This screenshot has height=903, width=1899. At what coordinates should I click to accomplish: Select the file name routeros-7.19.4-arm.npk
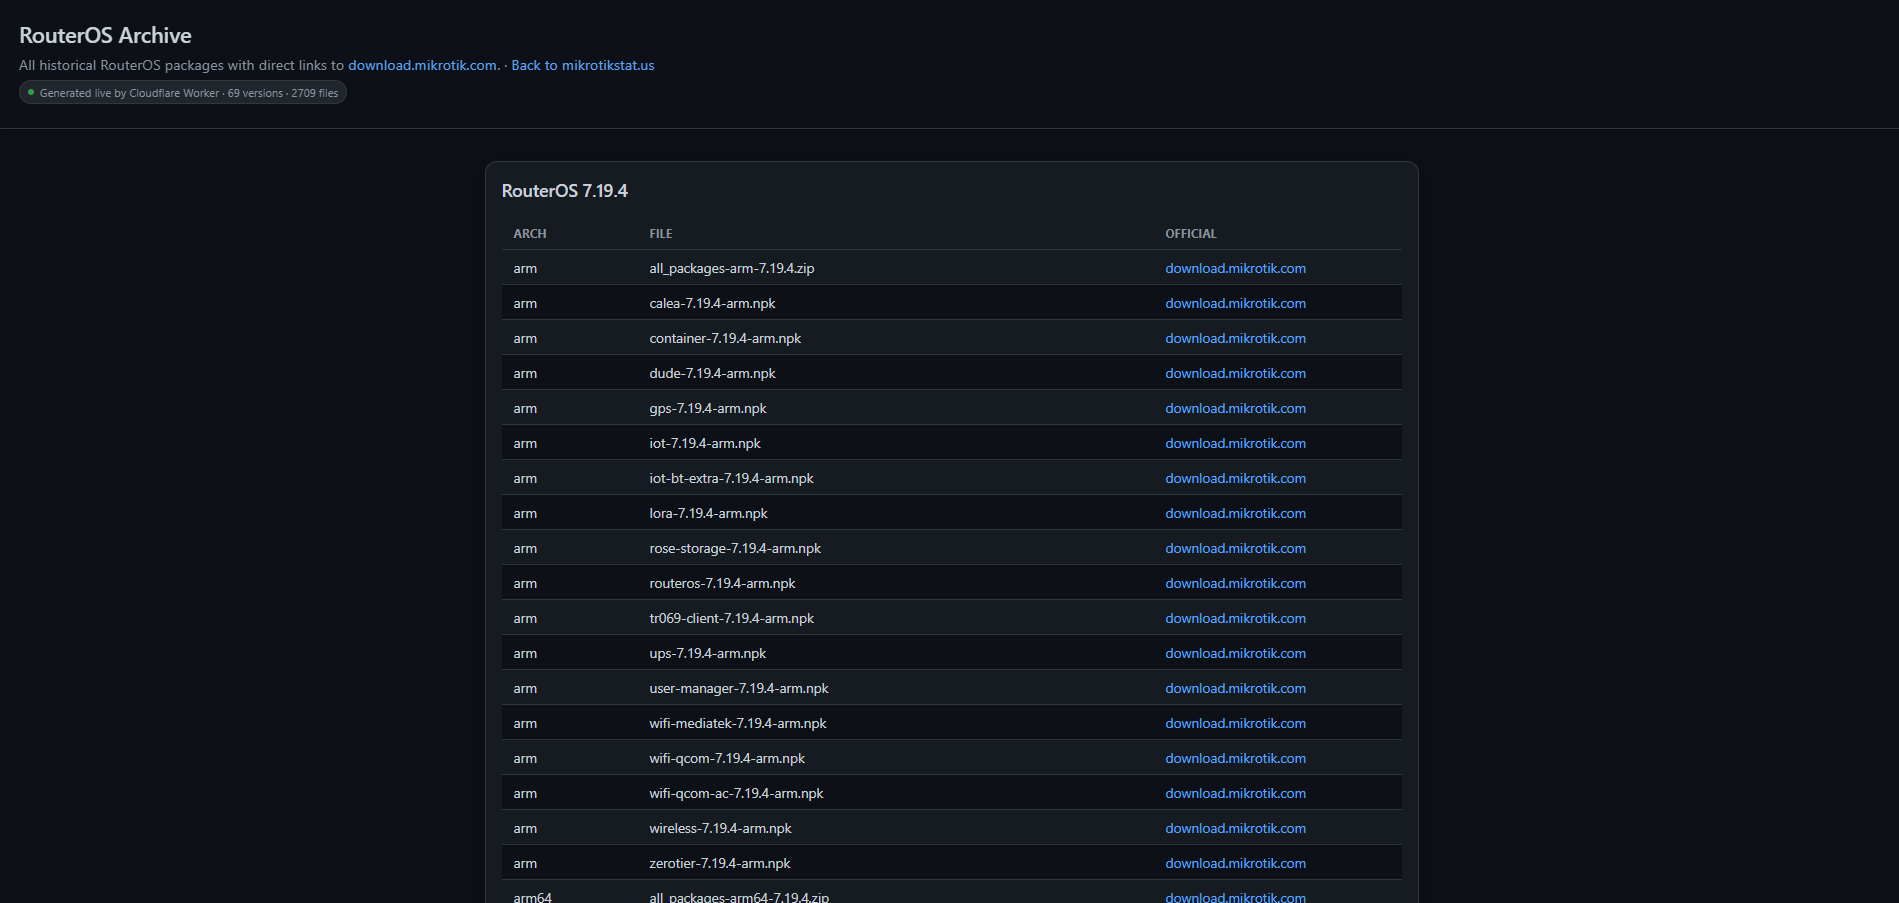pyautogui.click(x=722, y=583)
